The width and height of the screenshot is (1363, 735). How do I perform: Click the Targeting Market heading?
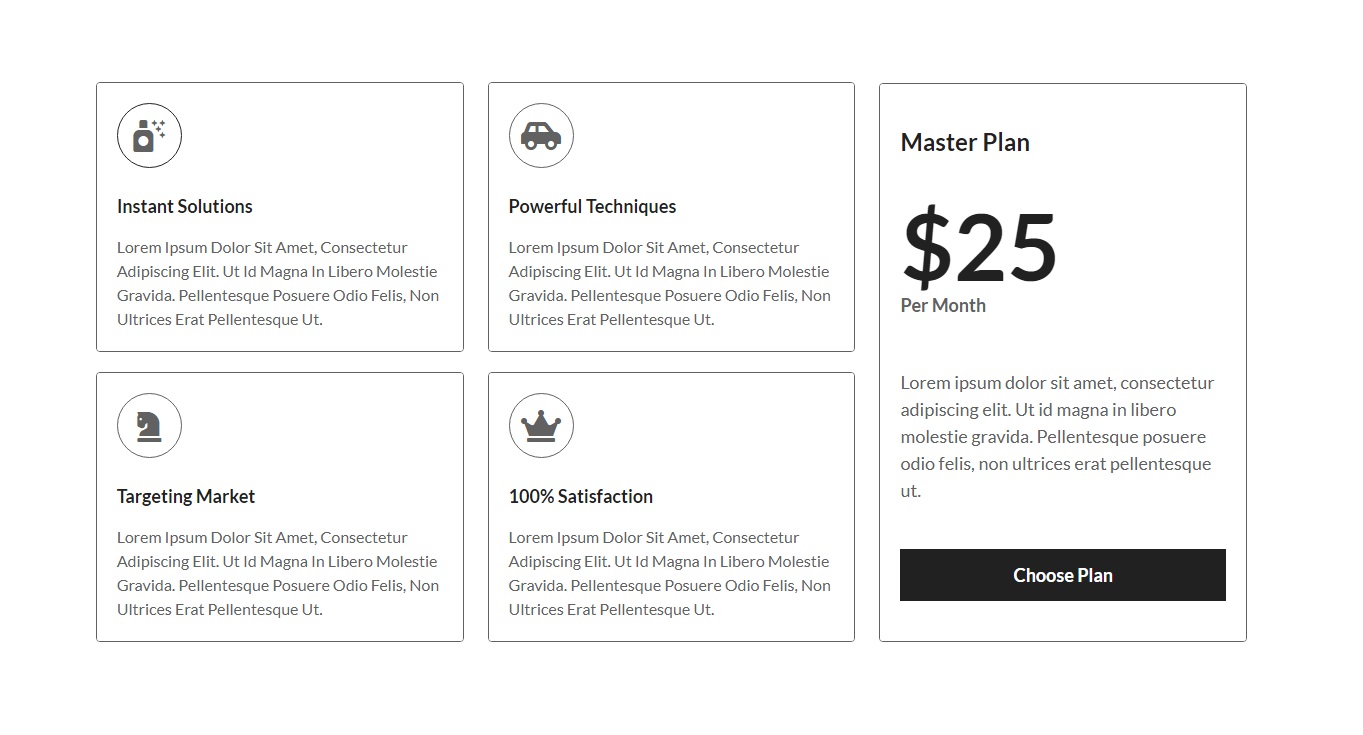click(x=186, y=497)
